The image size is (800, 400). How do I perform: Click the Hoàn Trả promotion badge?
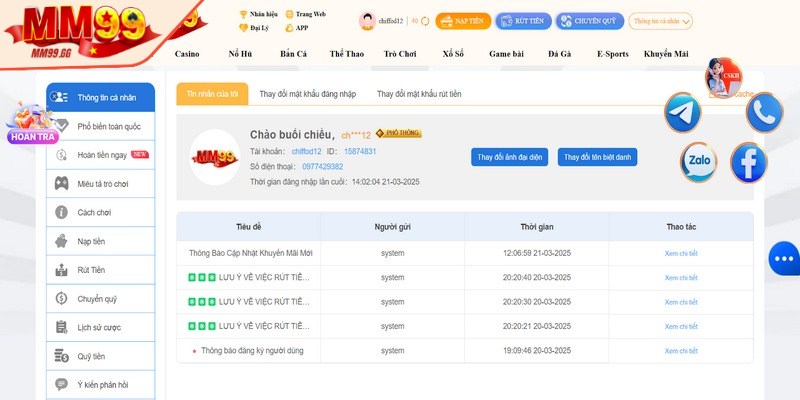coord(32,123)
